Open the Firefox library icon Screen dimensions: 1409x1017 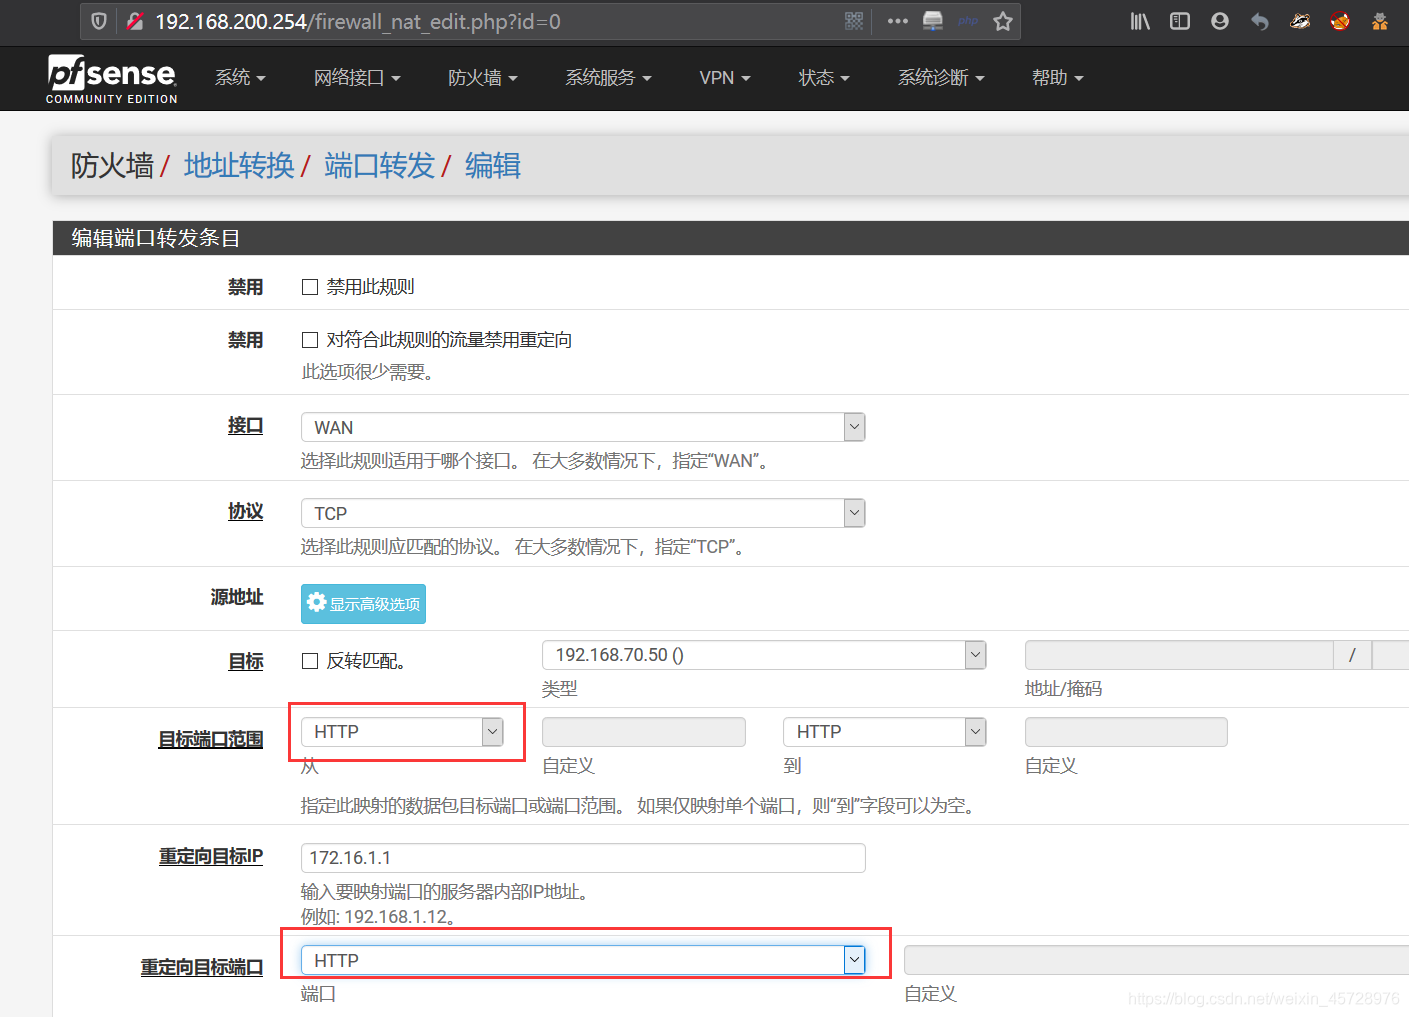click(x=1140, y=21)
